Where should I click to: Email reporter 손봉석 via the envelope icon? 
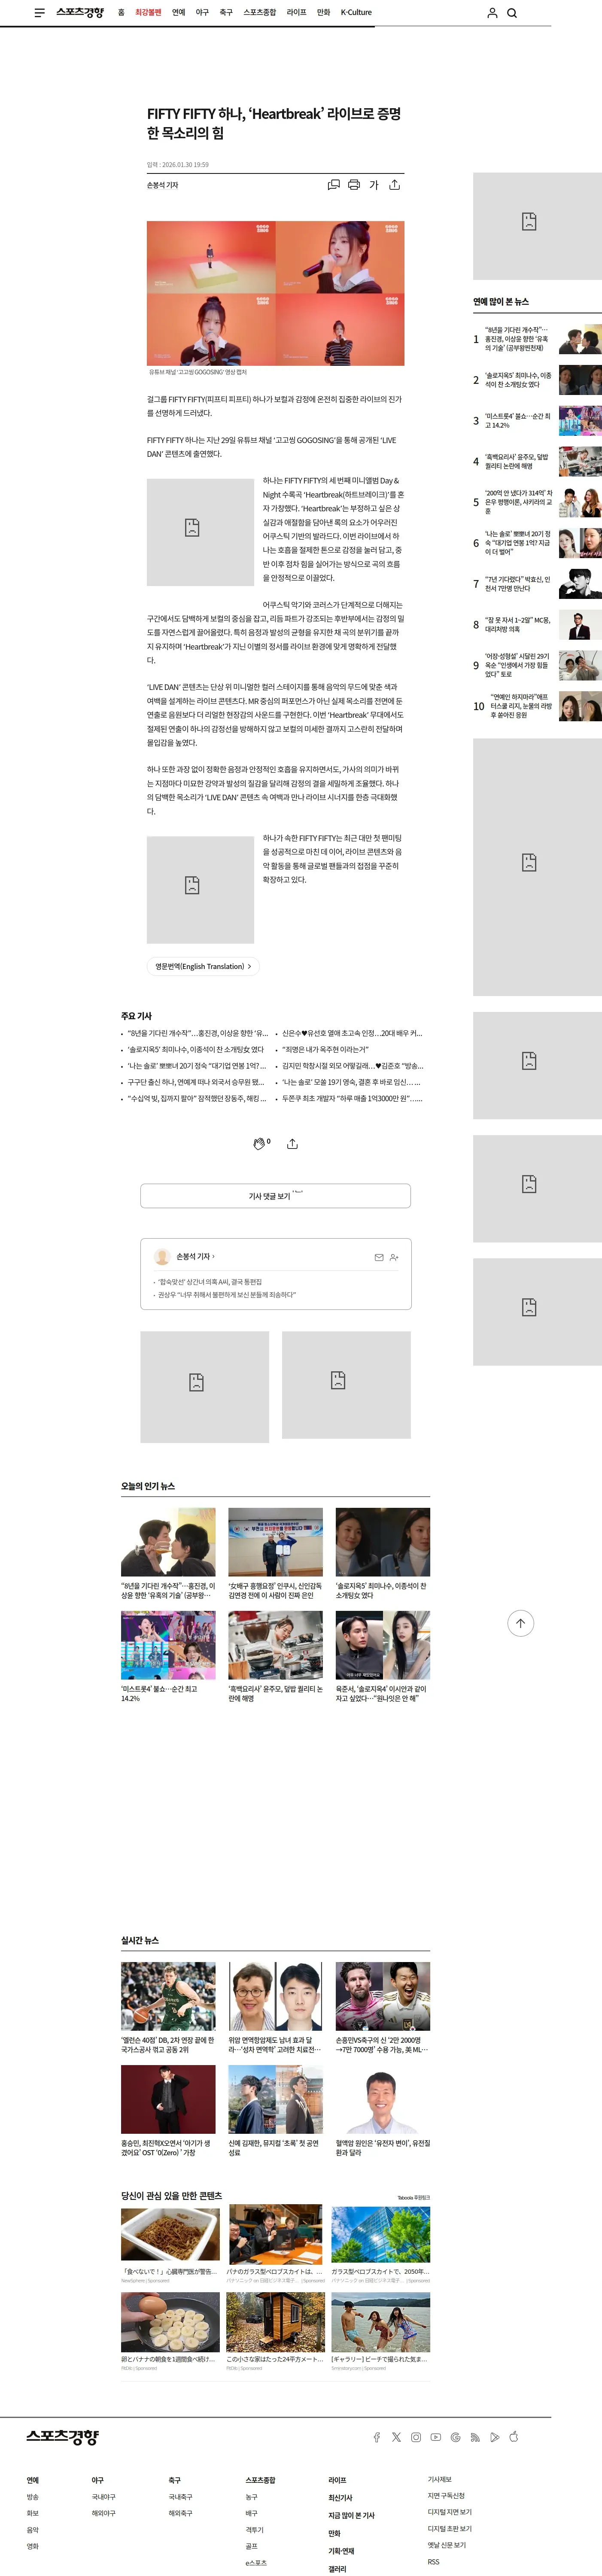(379, 1257)
